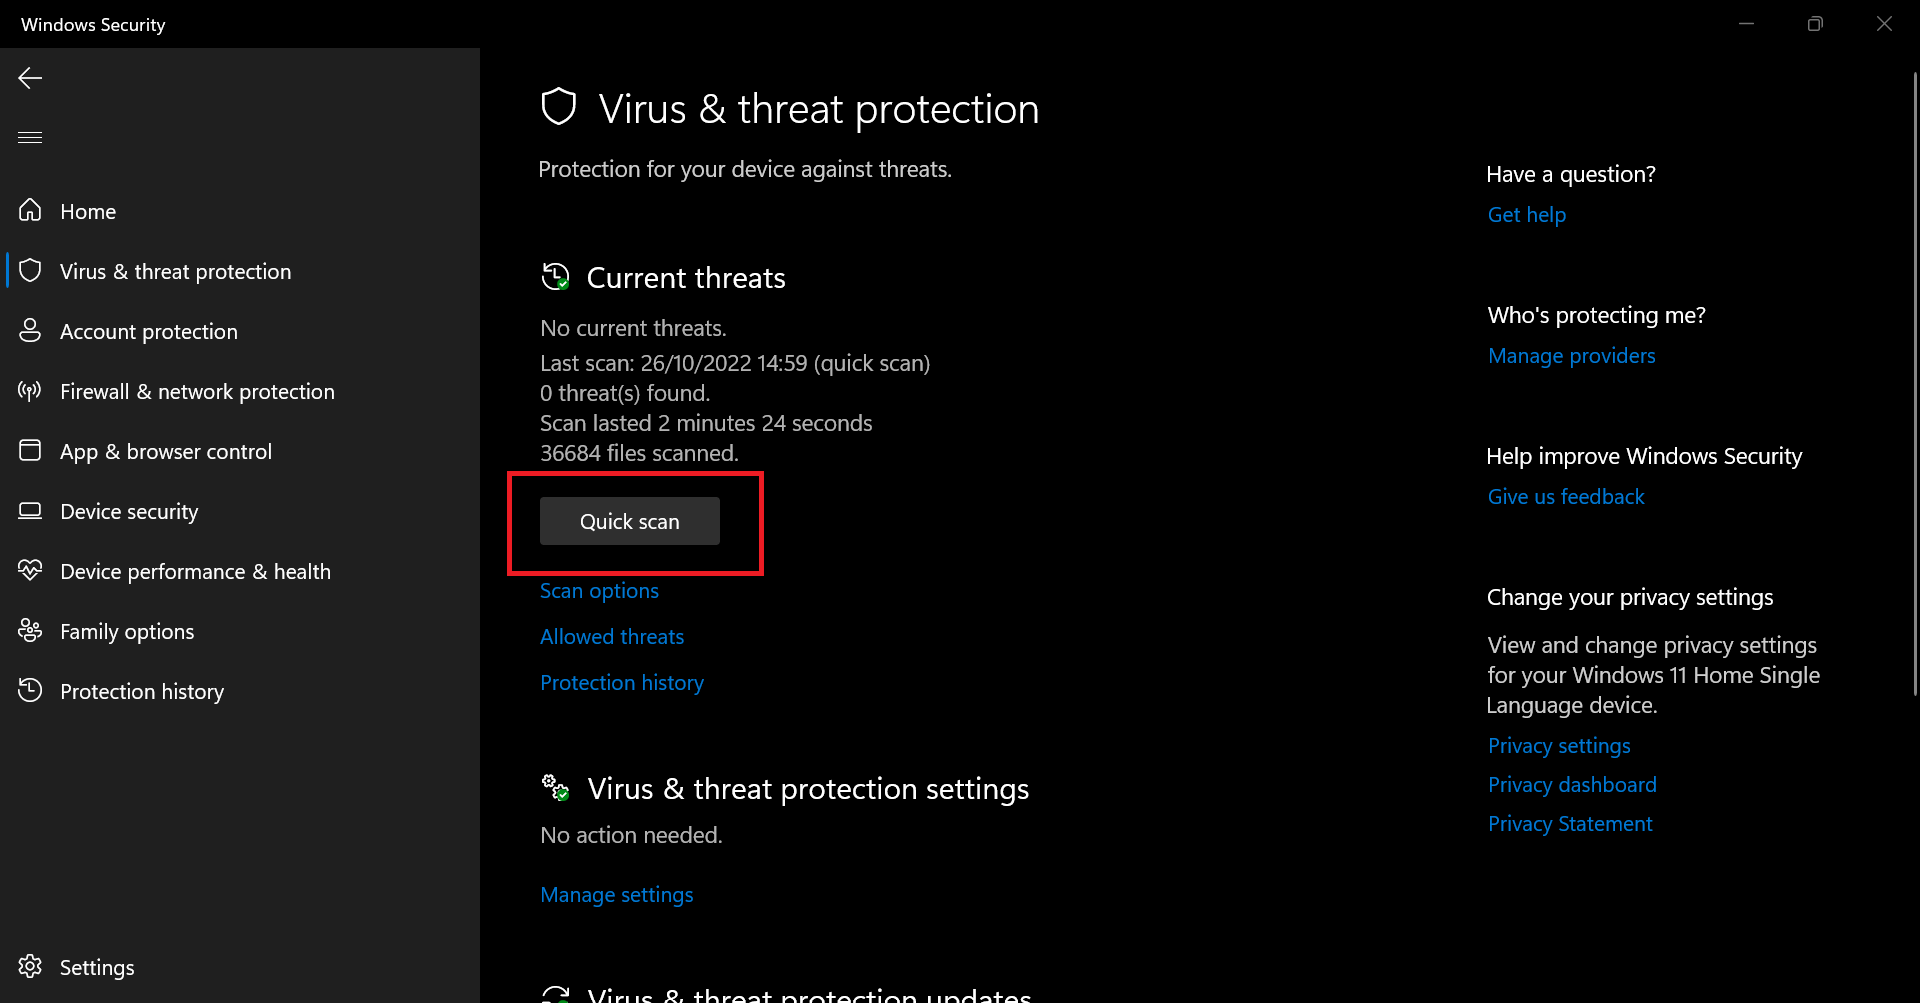Screen dimensions: 1920x1003
Task: Start a Quick scan
Action: (628, 521)
